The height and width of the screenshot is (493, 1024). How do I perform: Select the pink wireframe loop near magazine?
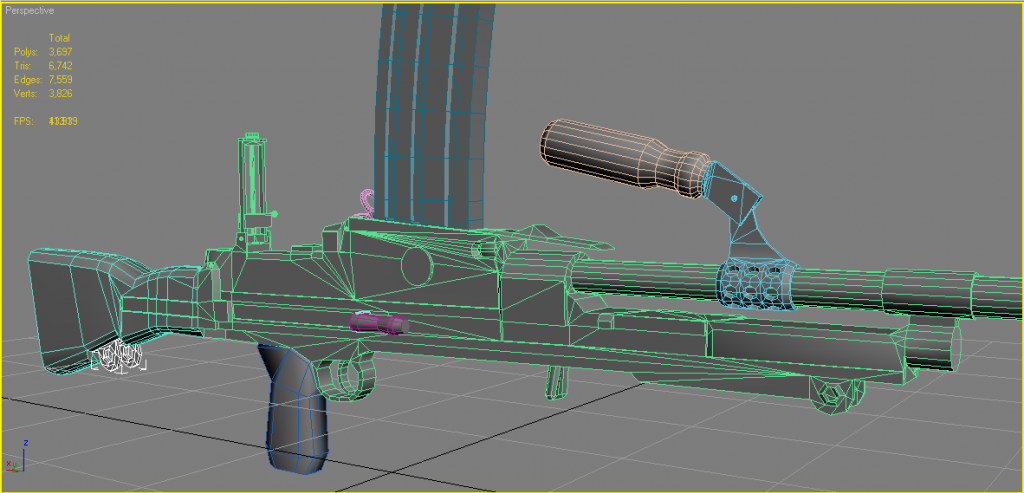point(367,202)
